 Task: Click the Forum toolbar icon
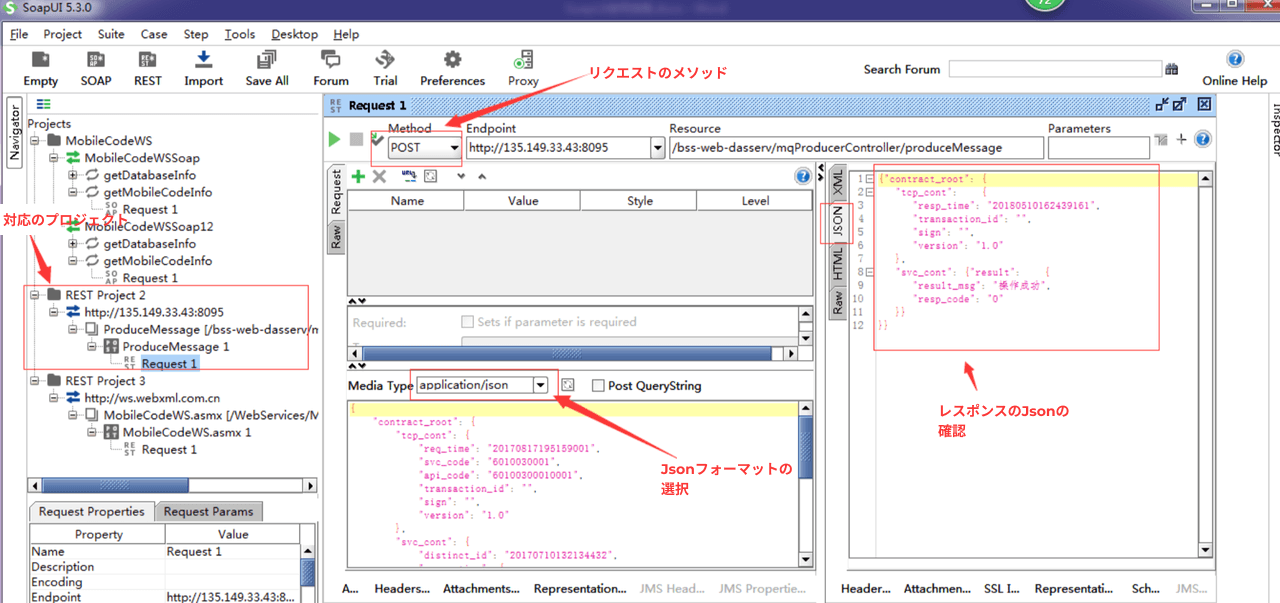[330, 60]
